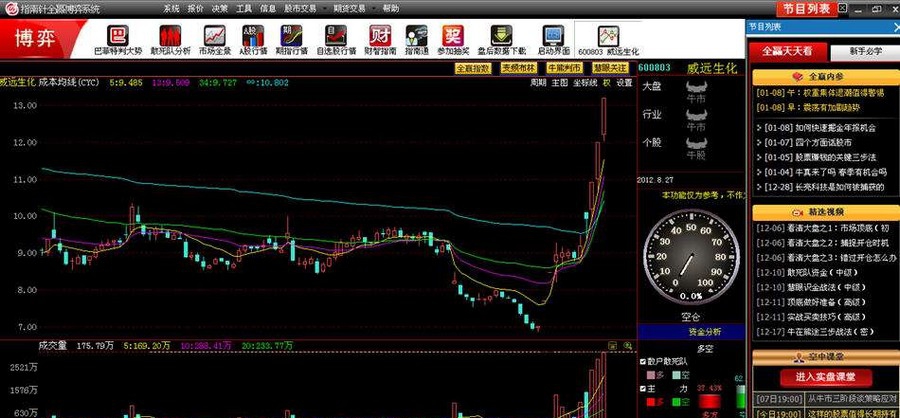Click the 个股 bull indicator icon
This screenshot has height=418, width=900.
pyautogui.click(x=696, y=142)
